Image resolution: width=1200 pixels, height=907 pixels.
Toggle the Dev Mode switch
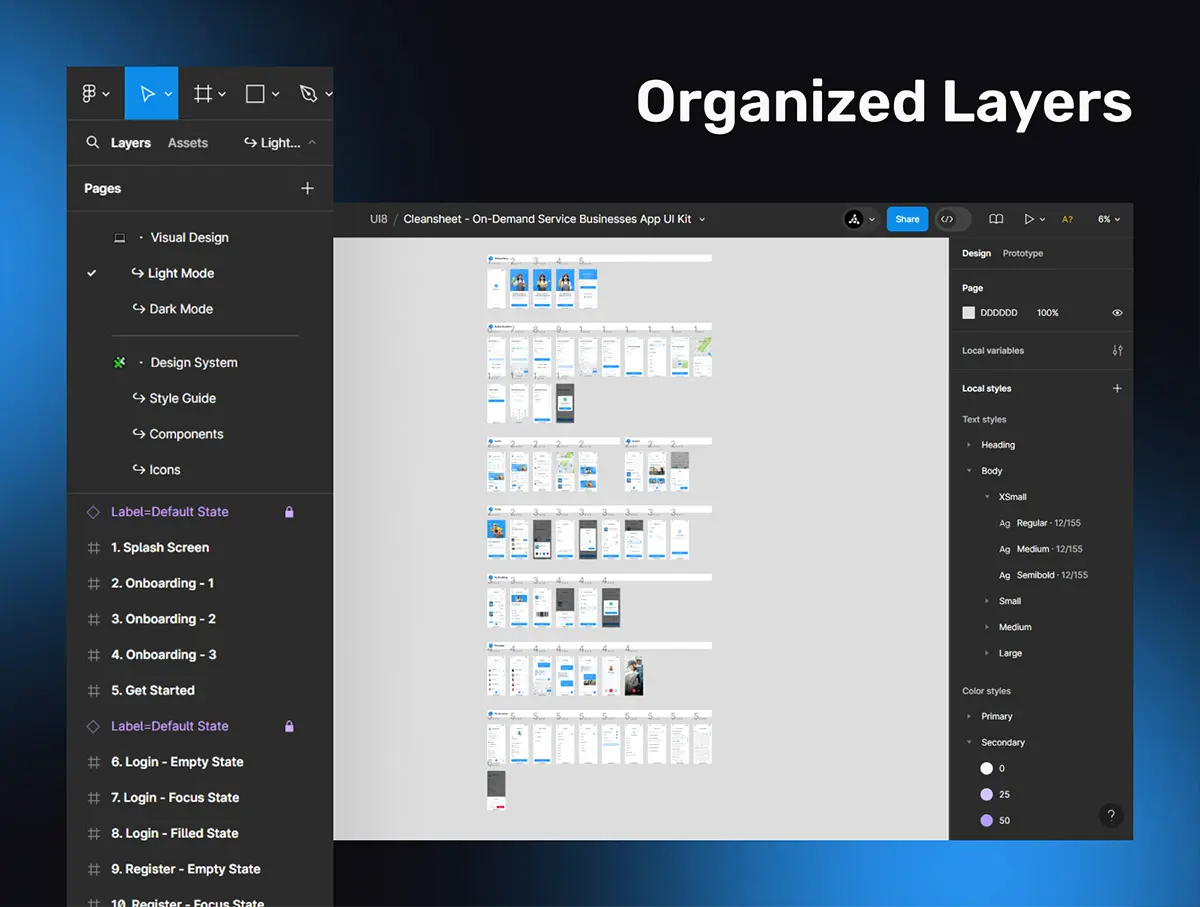pyautogui.click(x=953, y=219)
